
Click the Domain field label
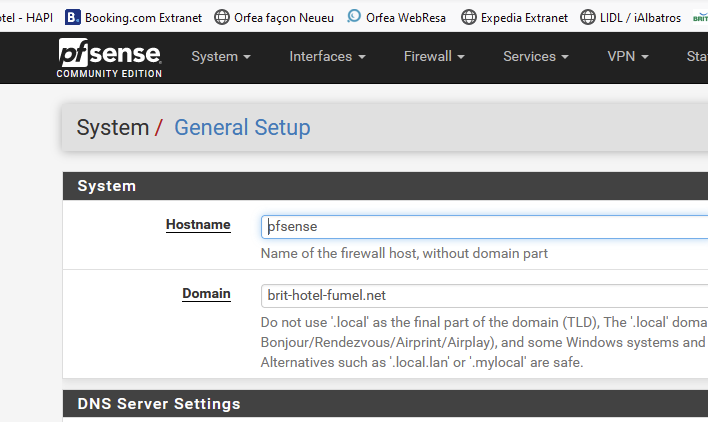[206, 294]
